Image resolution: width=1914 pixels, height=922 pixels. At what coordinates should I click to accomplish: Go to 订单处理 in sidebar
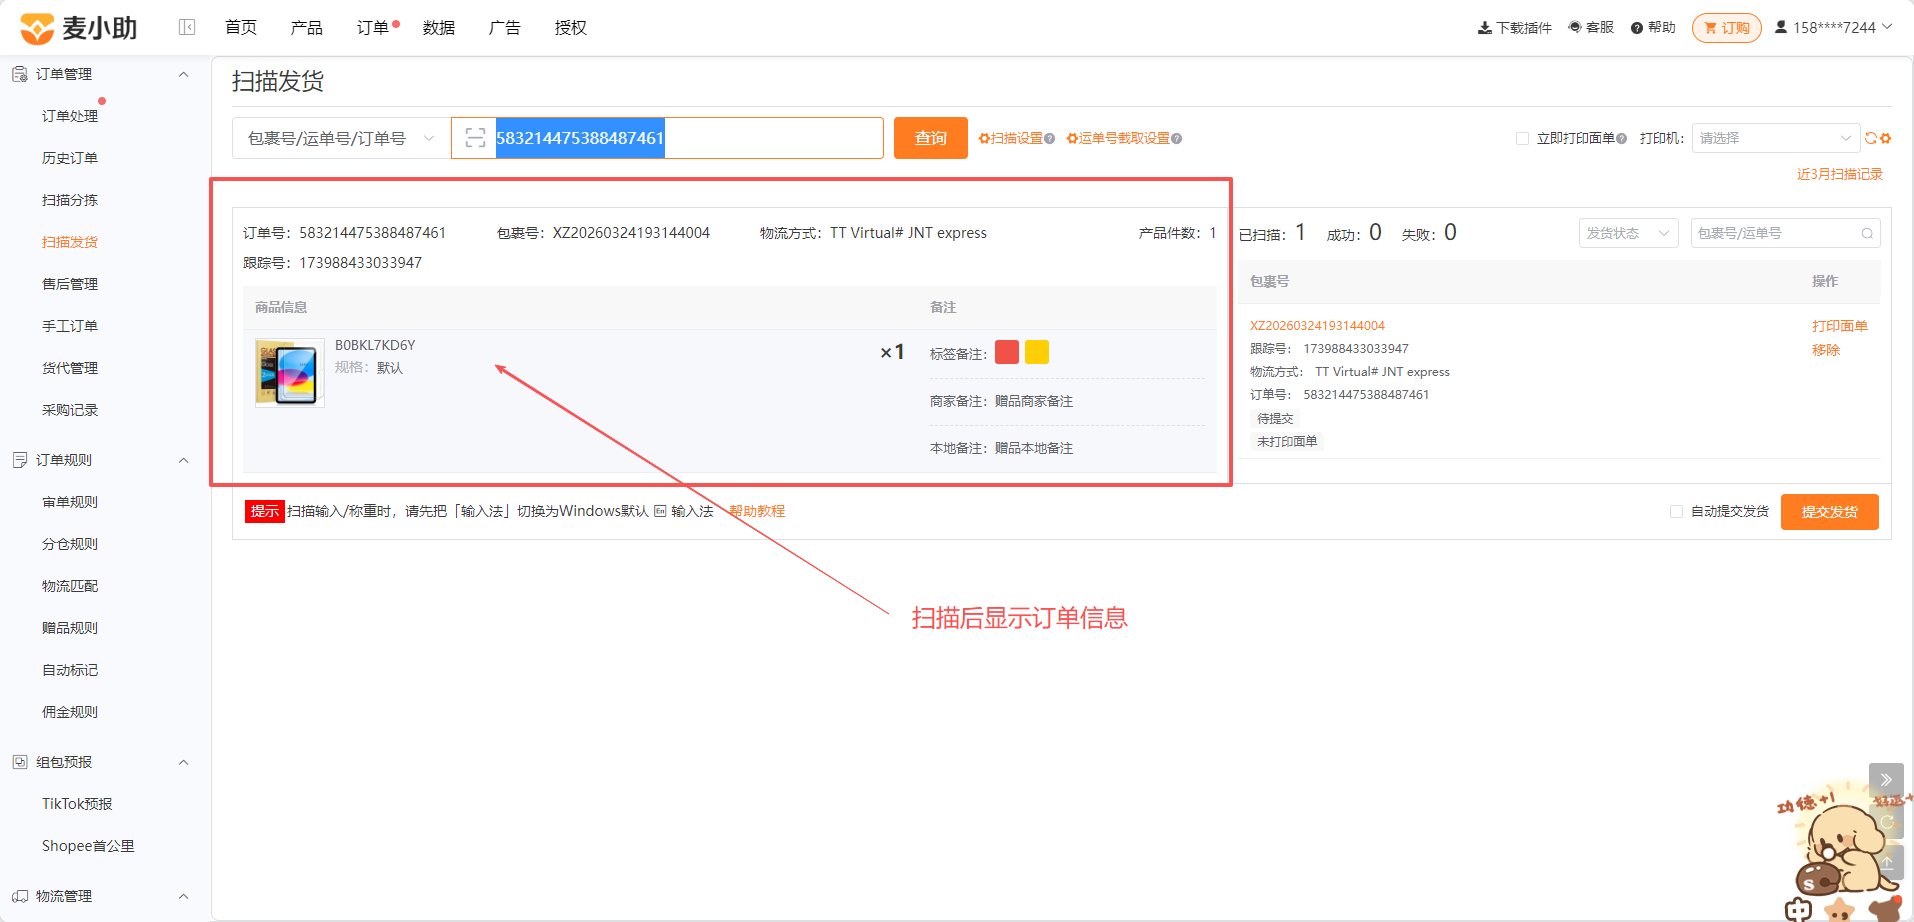70,116
